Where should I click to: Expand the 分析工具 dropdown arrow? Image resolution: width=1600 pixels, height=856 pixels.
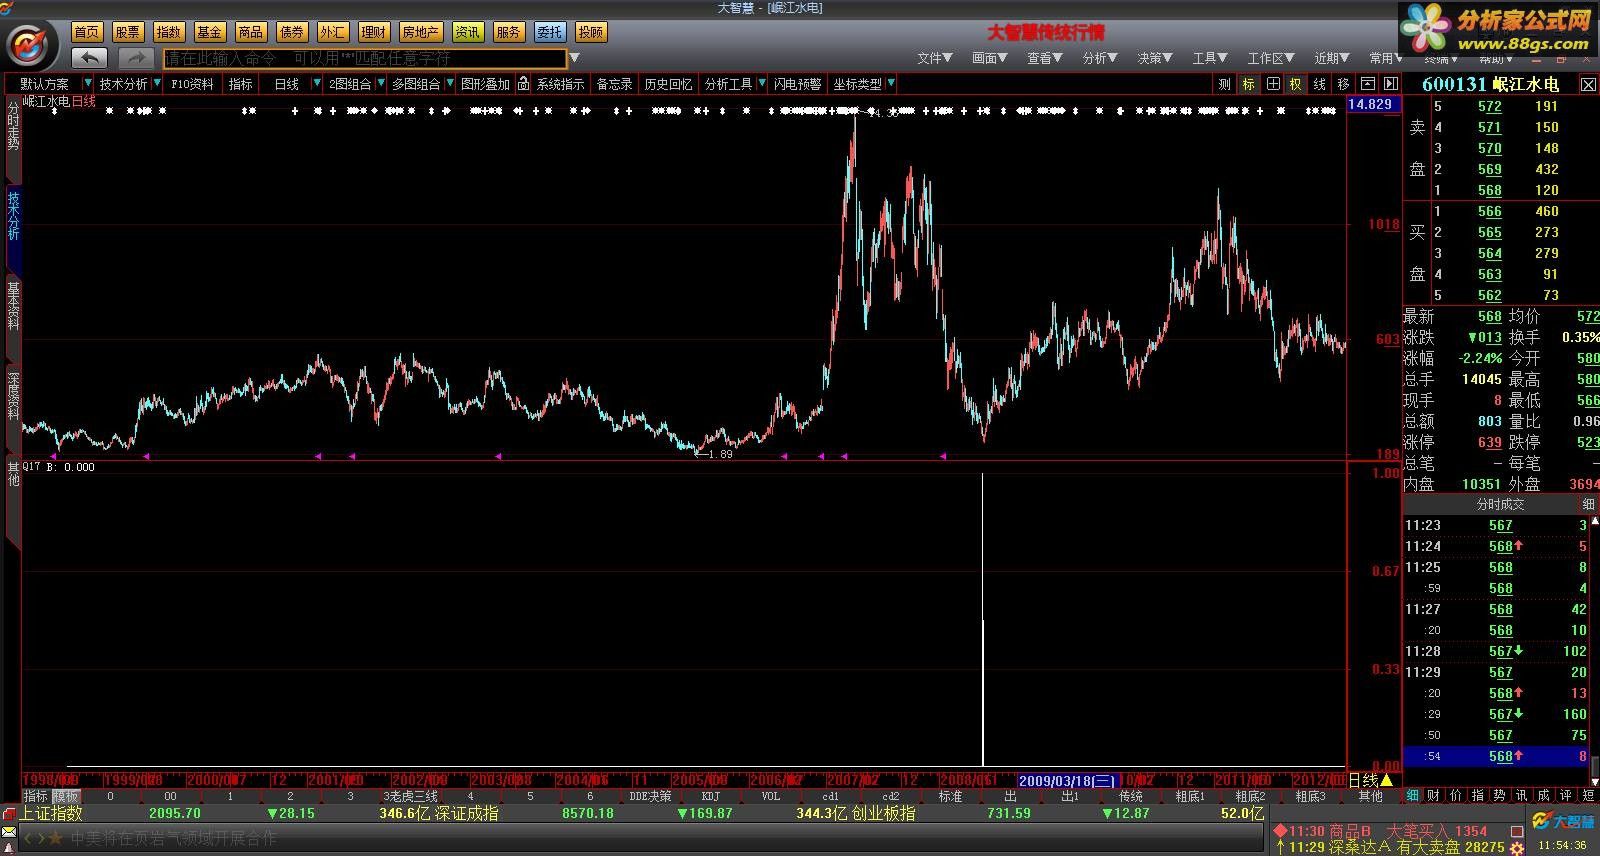pos(762,83)
